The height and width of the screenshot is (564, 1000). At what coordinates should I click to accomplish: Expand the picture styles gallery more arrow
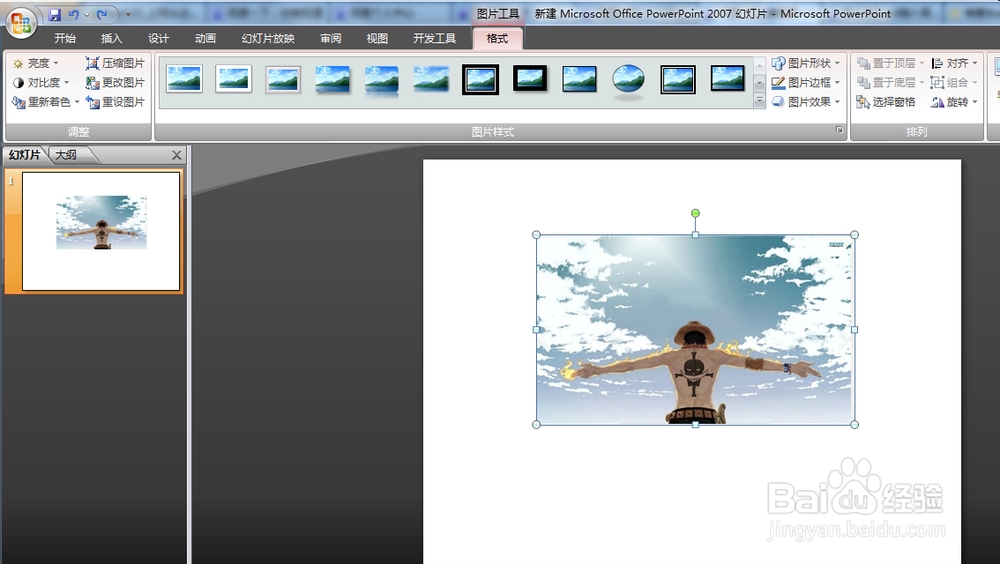(759, 101)
